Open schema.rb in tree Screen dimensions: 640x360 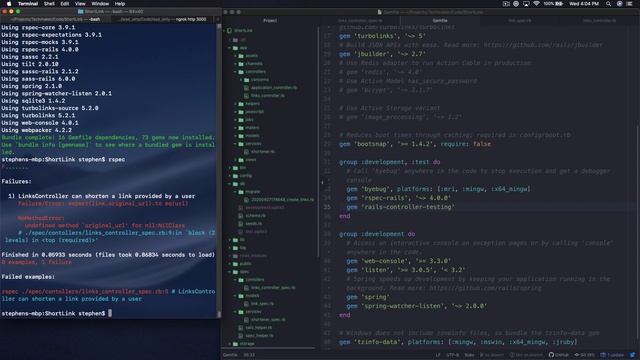tap(256, 216)
